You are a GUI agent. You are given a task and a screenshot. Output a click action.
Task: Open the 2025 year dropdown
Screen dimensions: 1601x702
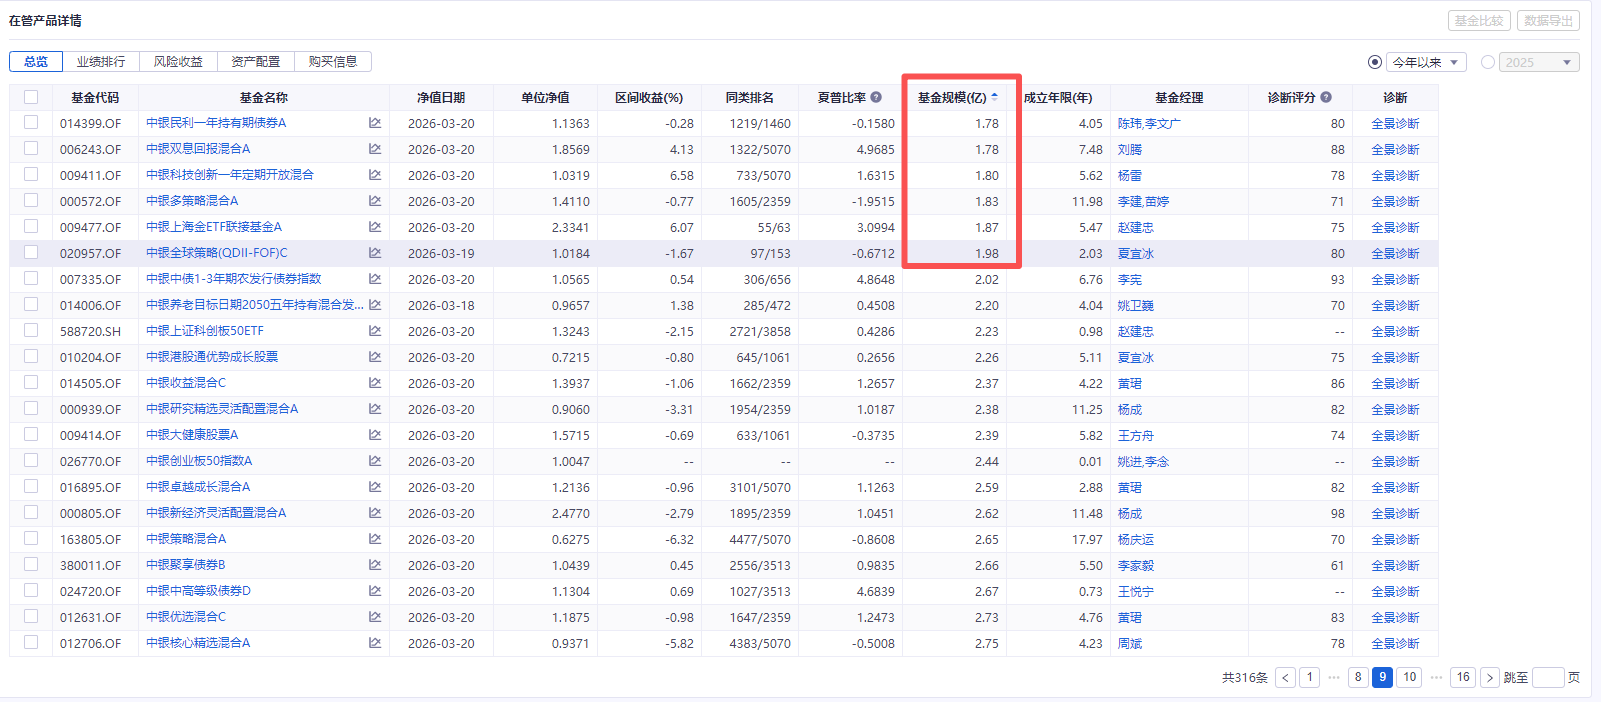1540,62
